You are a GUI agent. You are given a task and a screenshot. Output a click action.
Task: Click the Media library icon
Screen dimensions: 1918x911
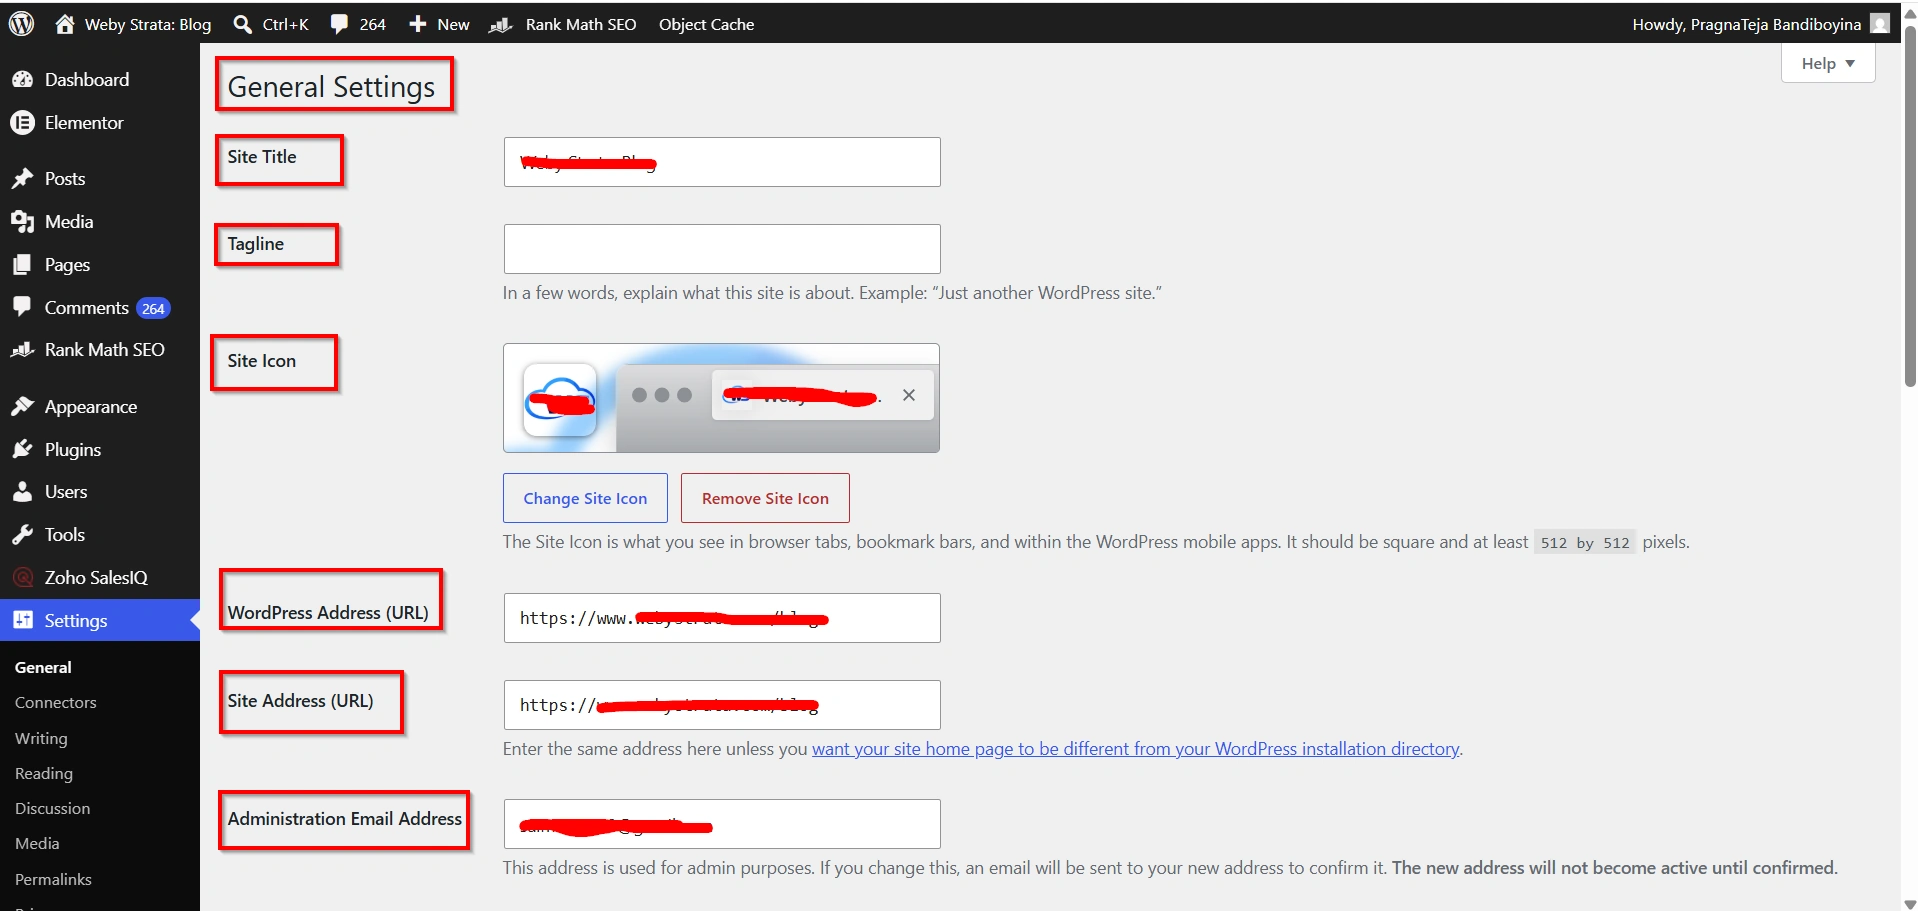(22, 221)
